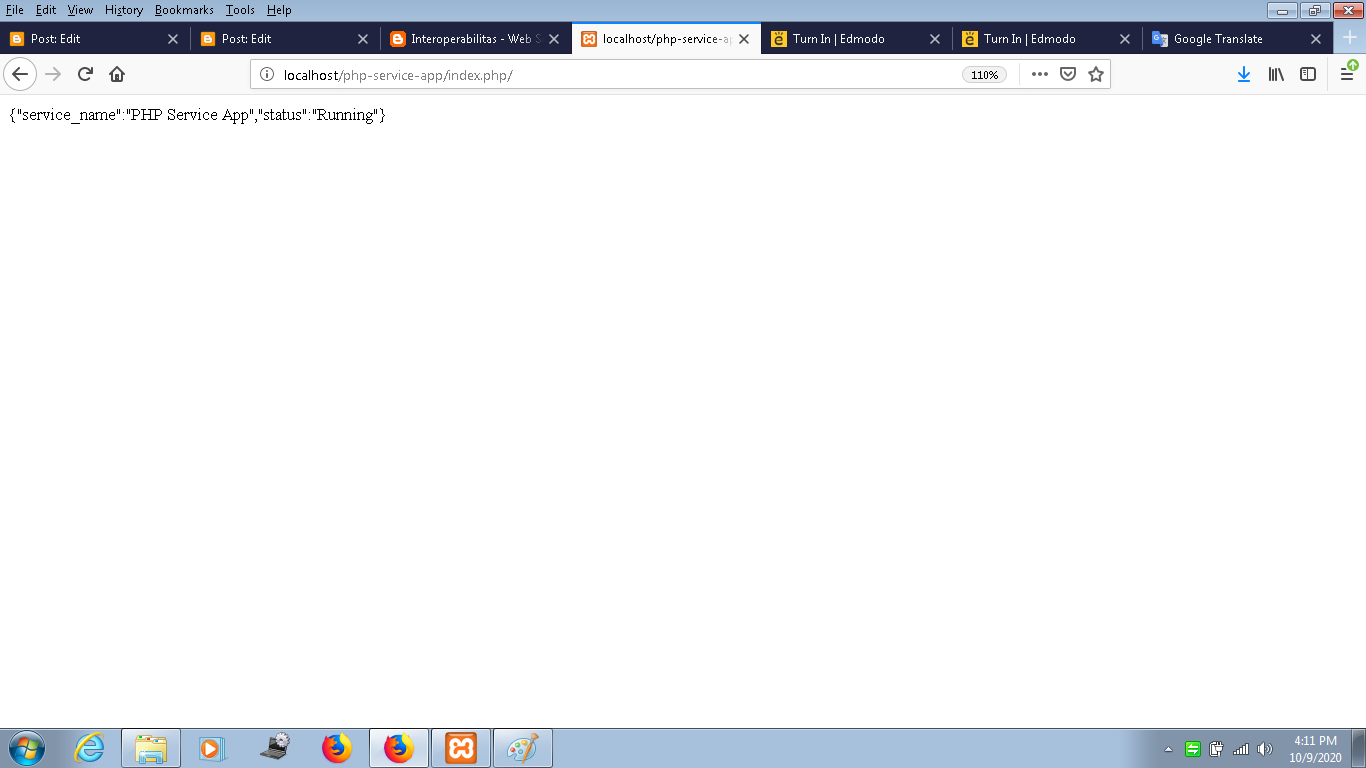Save page to Pocket
This screenshot has width=1366, height=768.
pos(1068,74)
